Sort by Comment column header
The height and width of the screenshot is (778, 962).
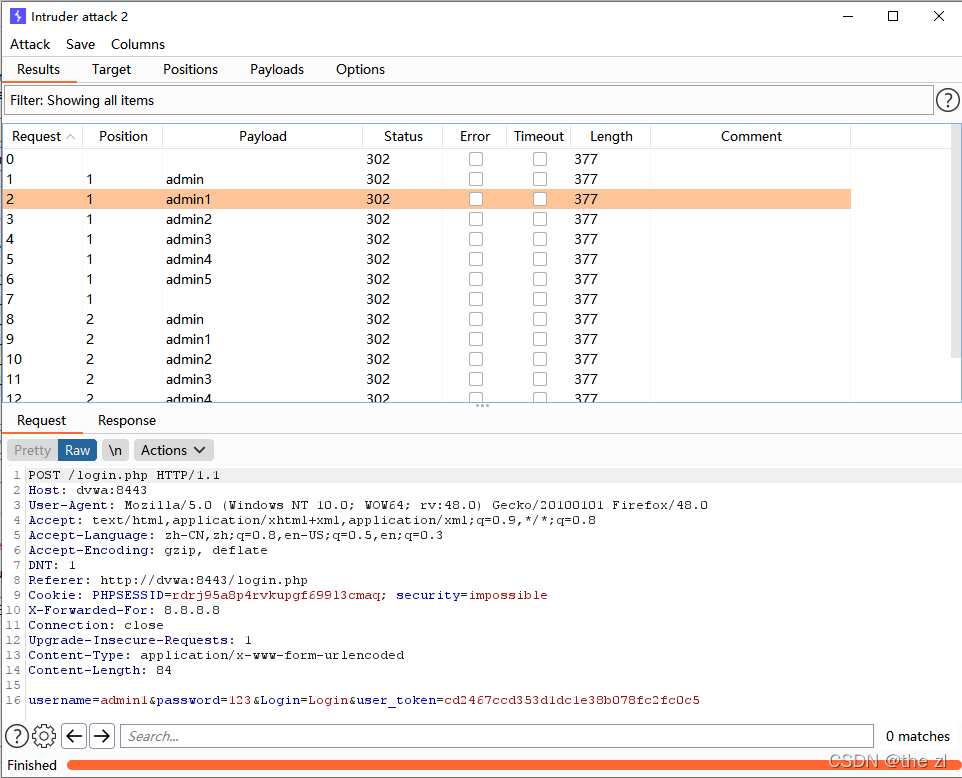coord(751,136)
